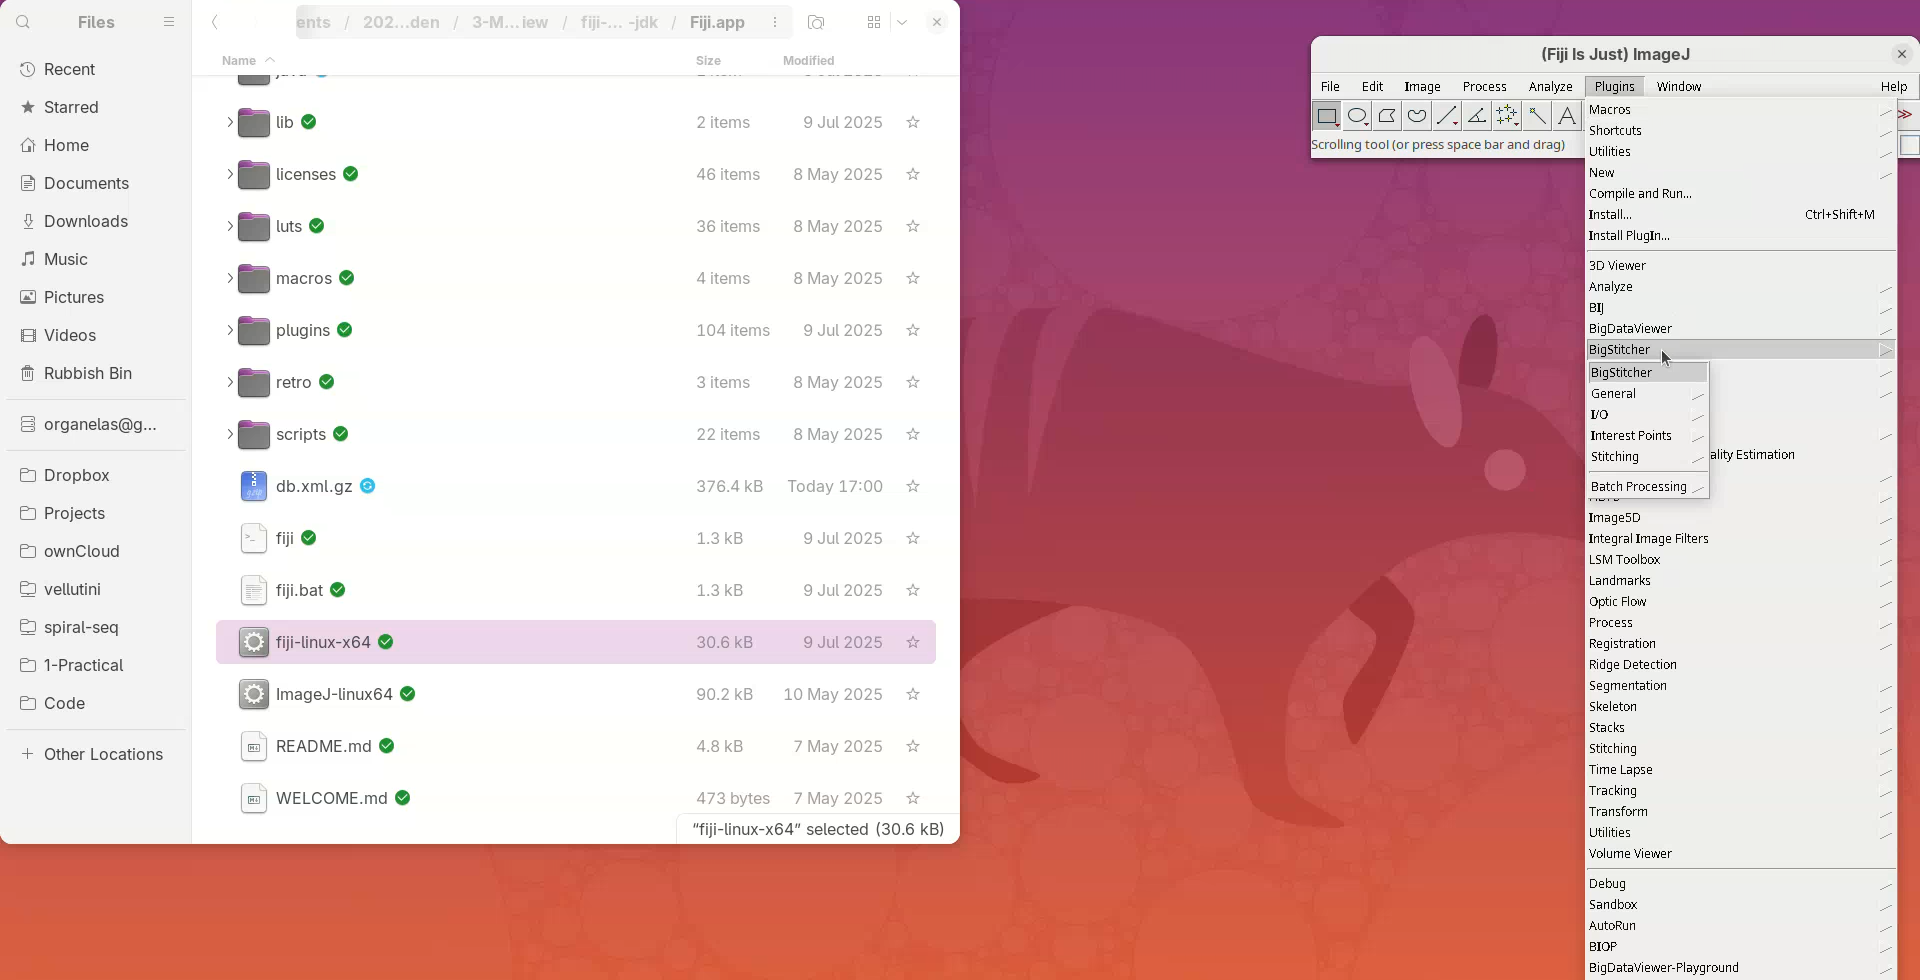Select the Freehand selection tool
Screen dimensions: 1920x980
(1417, 116)
